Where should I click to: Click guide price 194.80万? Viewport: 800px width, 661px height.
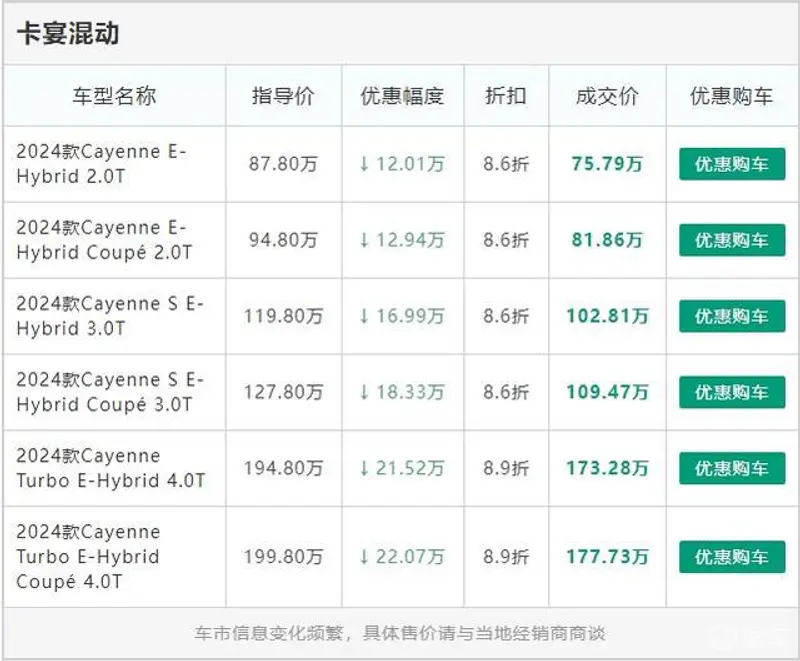tap(283, 468)
